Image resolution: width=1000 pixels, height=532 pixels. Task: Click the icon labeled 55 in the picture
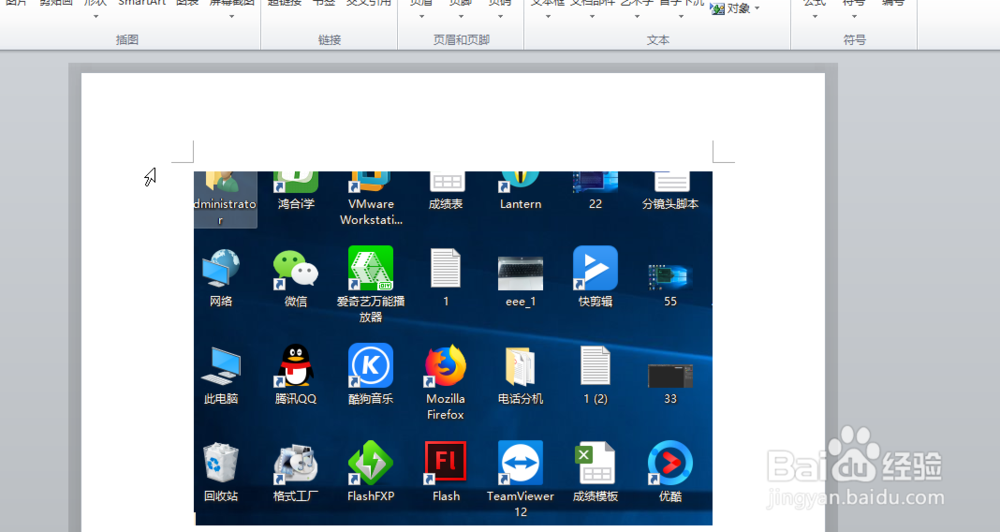(x=670, y=276)
